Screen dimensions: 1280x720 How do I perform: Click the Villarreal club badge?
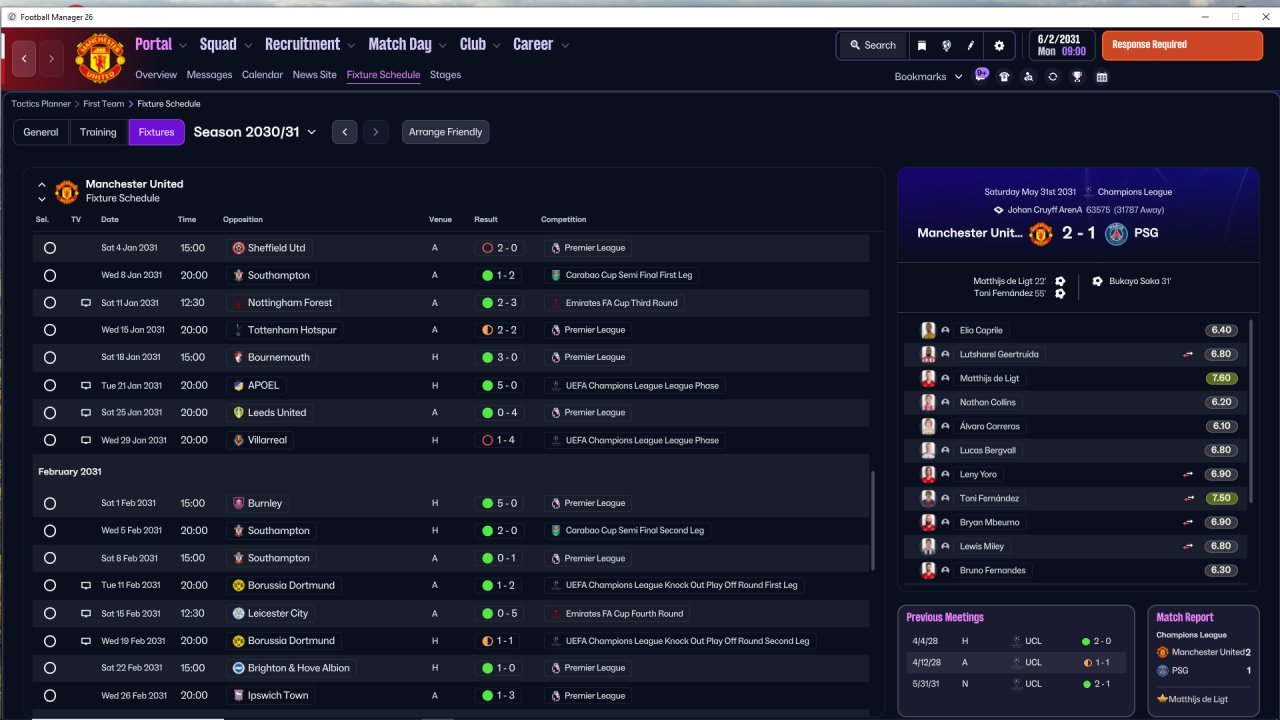[238, 440]
